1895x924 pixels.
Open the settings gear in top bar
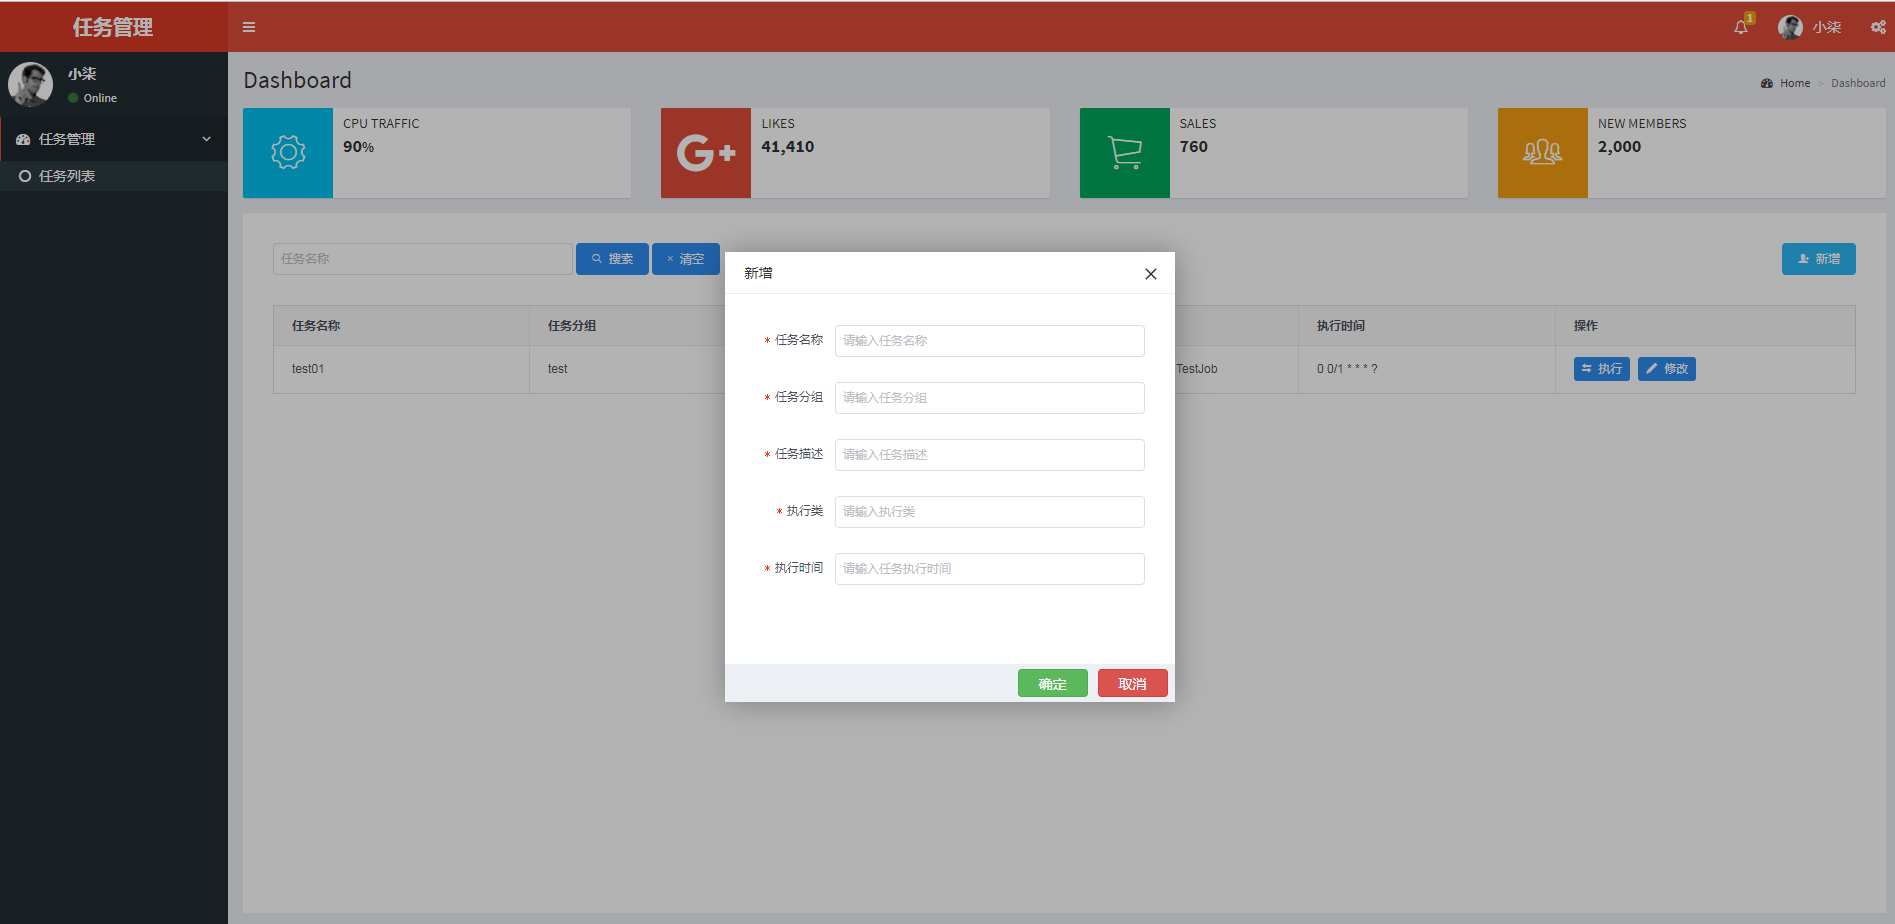tap(1877, 27)
